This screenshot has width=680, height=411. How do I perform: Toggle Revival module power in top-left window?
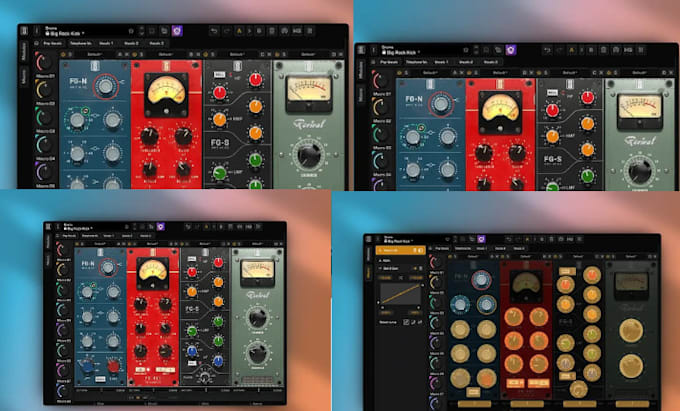(x=277, y=54)
